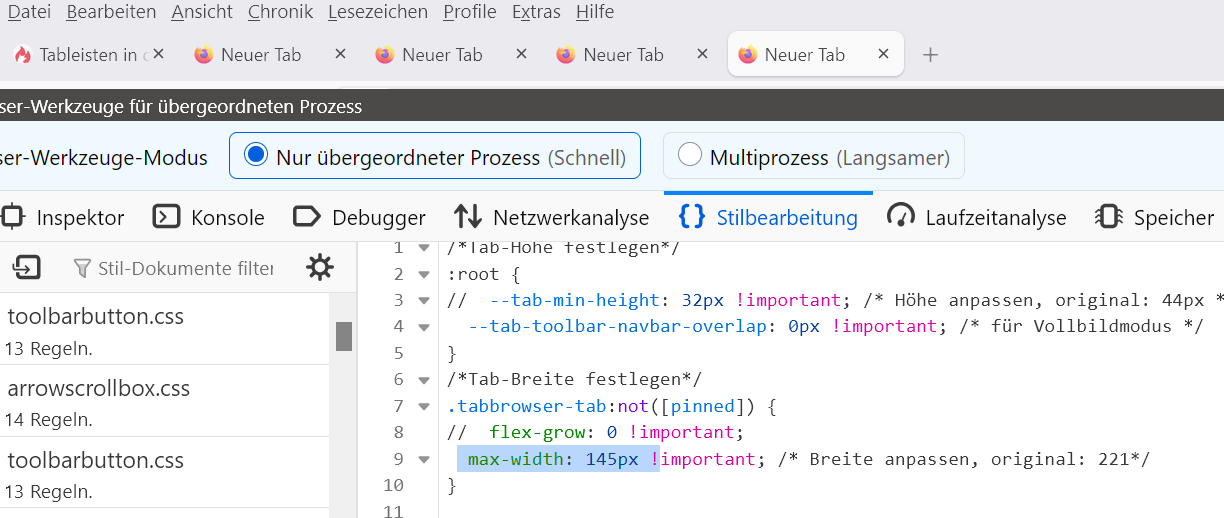Open the Lesezeichen menu
The height and width of the screenshot is (518, 1224).
[379, 12]
